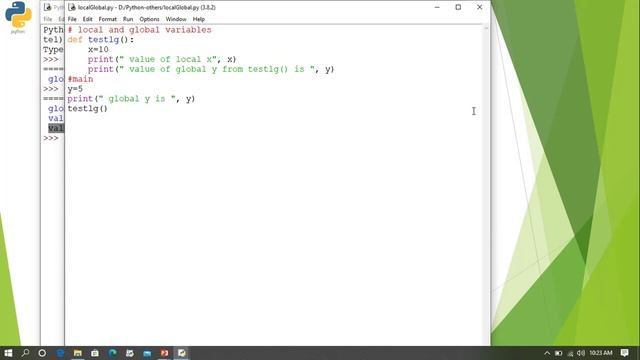Click the 10:23 AM clock
The height and width of the screenshot is (360, 640).
pyautogui.click(x=601, y=353)
